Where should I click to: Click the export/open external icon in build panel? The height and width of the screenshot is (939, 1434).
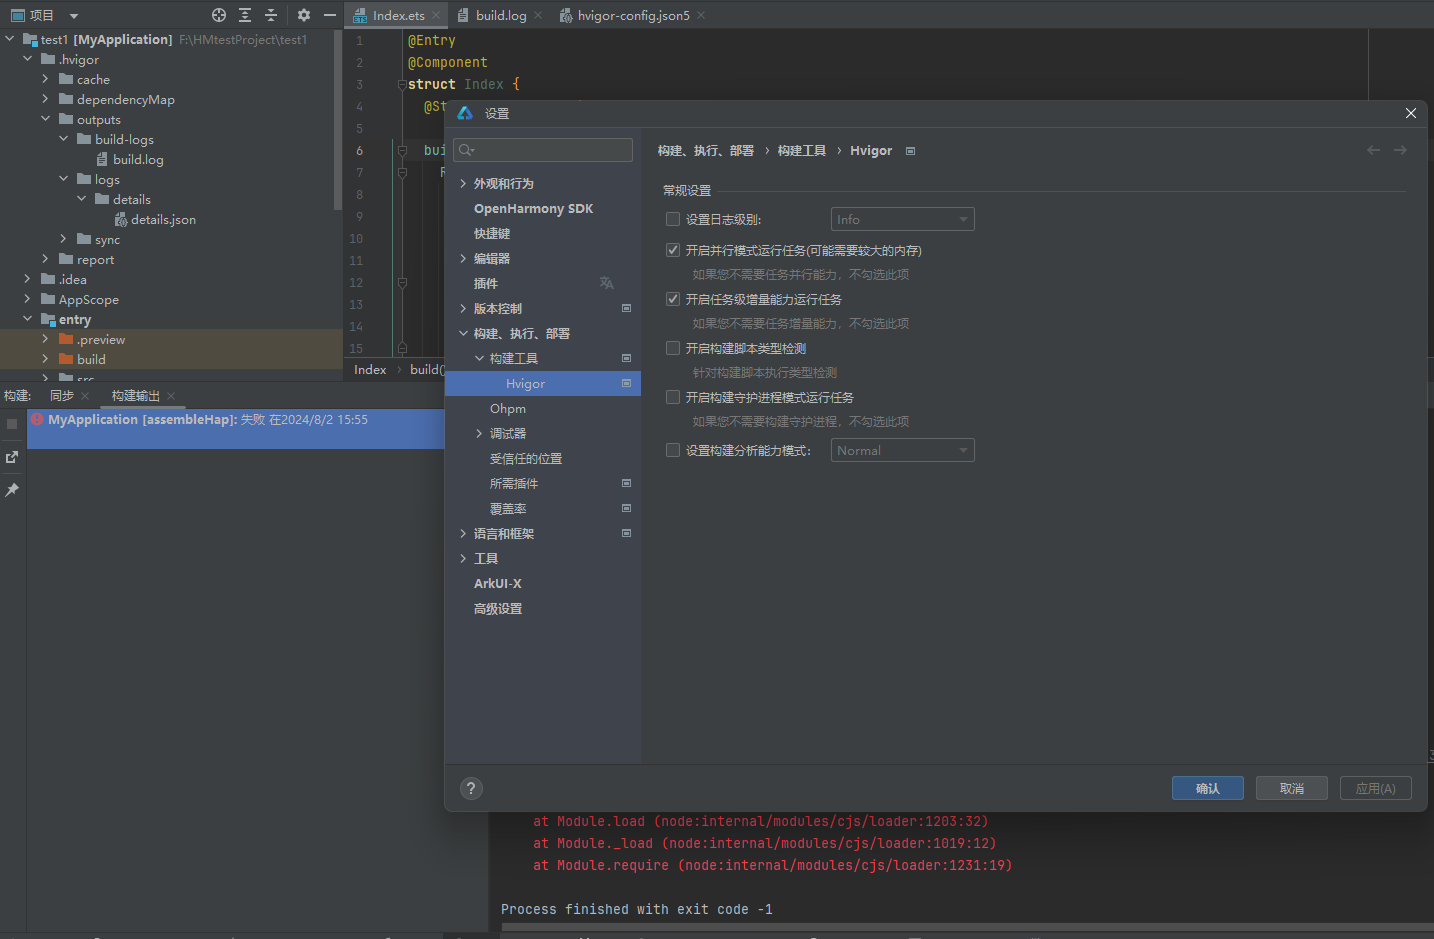[x=12, y=457]
